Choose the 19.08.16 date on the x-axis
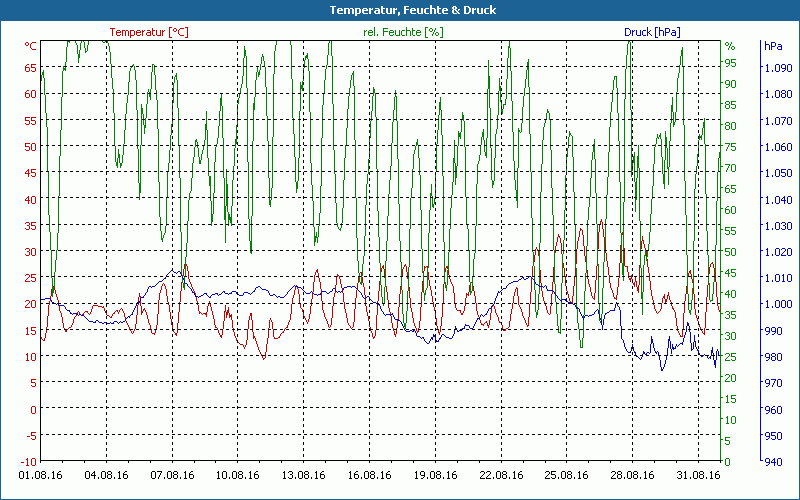Screen dimensions: 800x500 435,475
